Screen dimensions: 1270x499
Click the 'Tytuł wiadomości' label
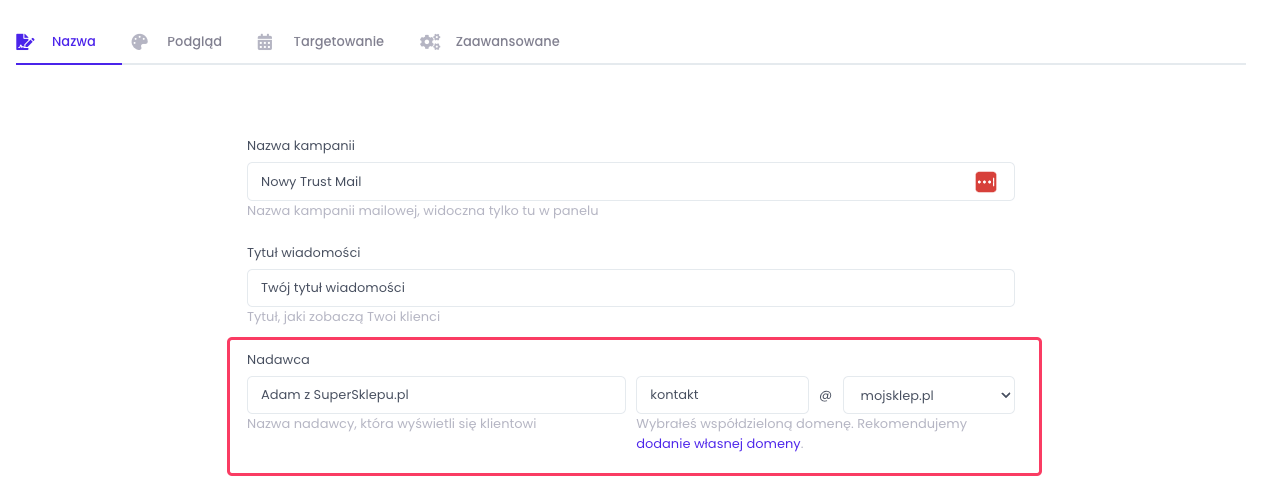point(304,252)
